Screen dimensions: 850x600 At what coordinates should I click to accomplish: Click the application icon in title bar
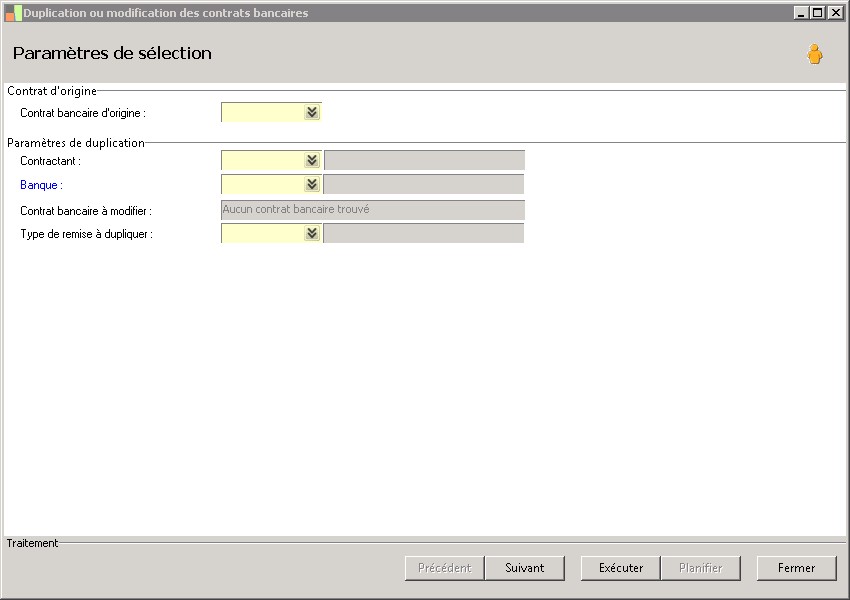pos(13,13)
